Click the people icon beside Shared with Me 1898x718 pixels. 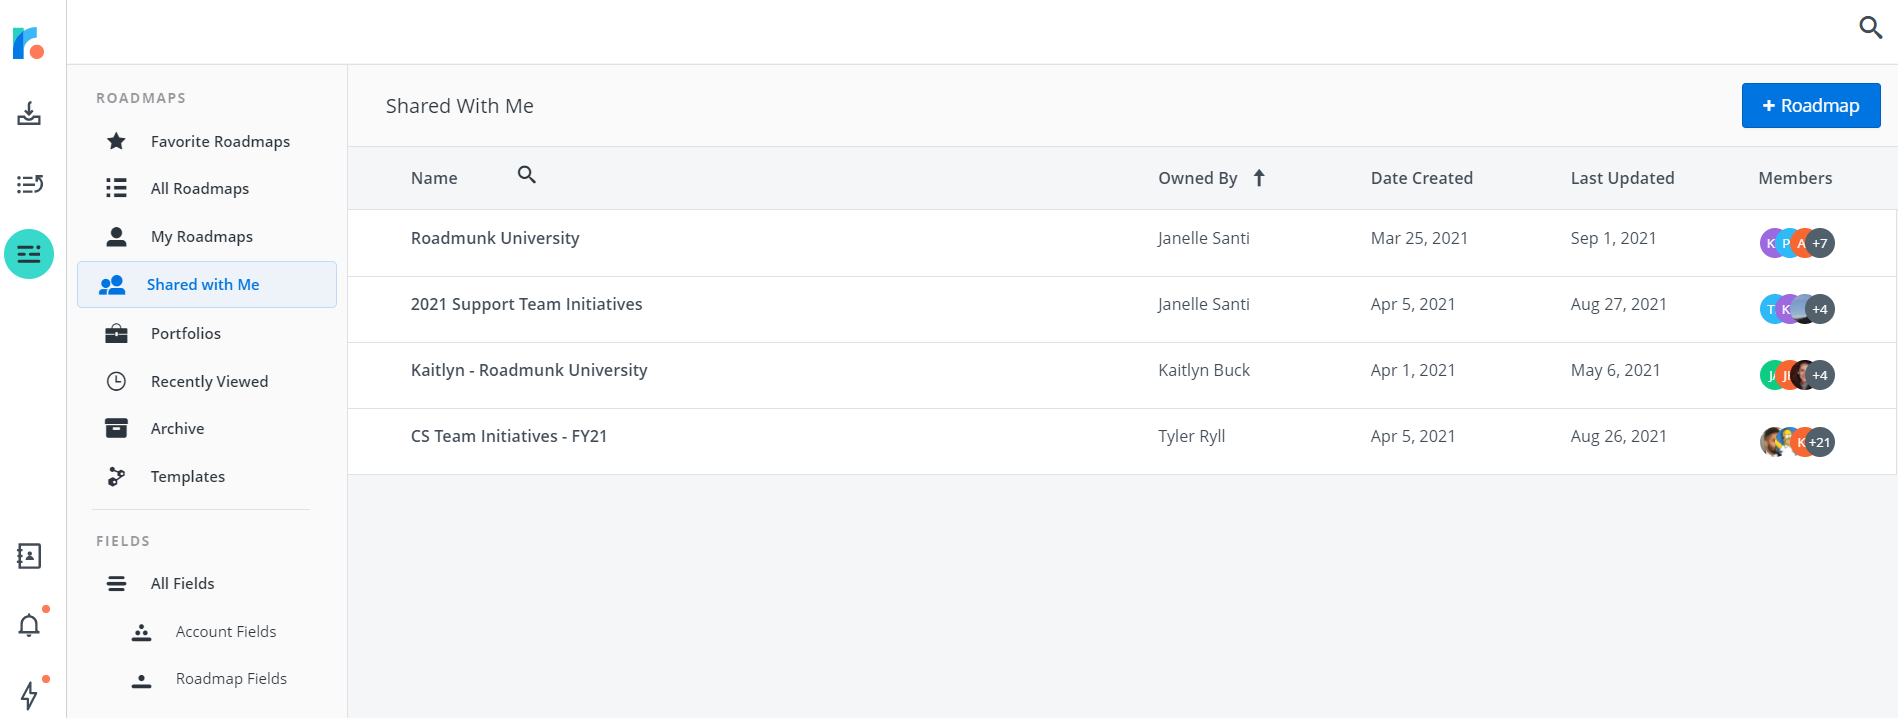pos(112,285)
